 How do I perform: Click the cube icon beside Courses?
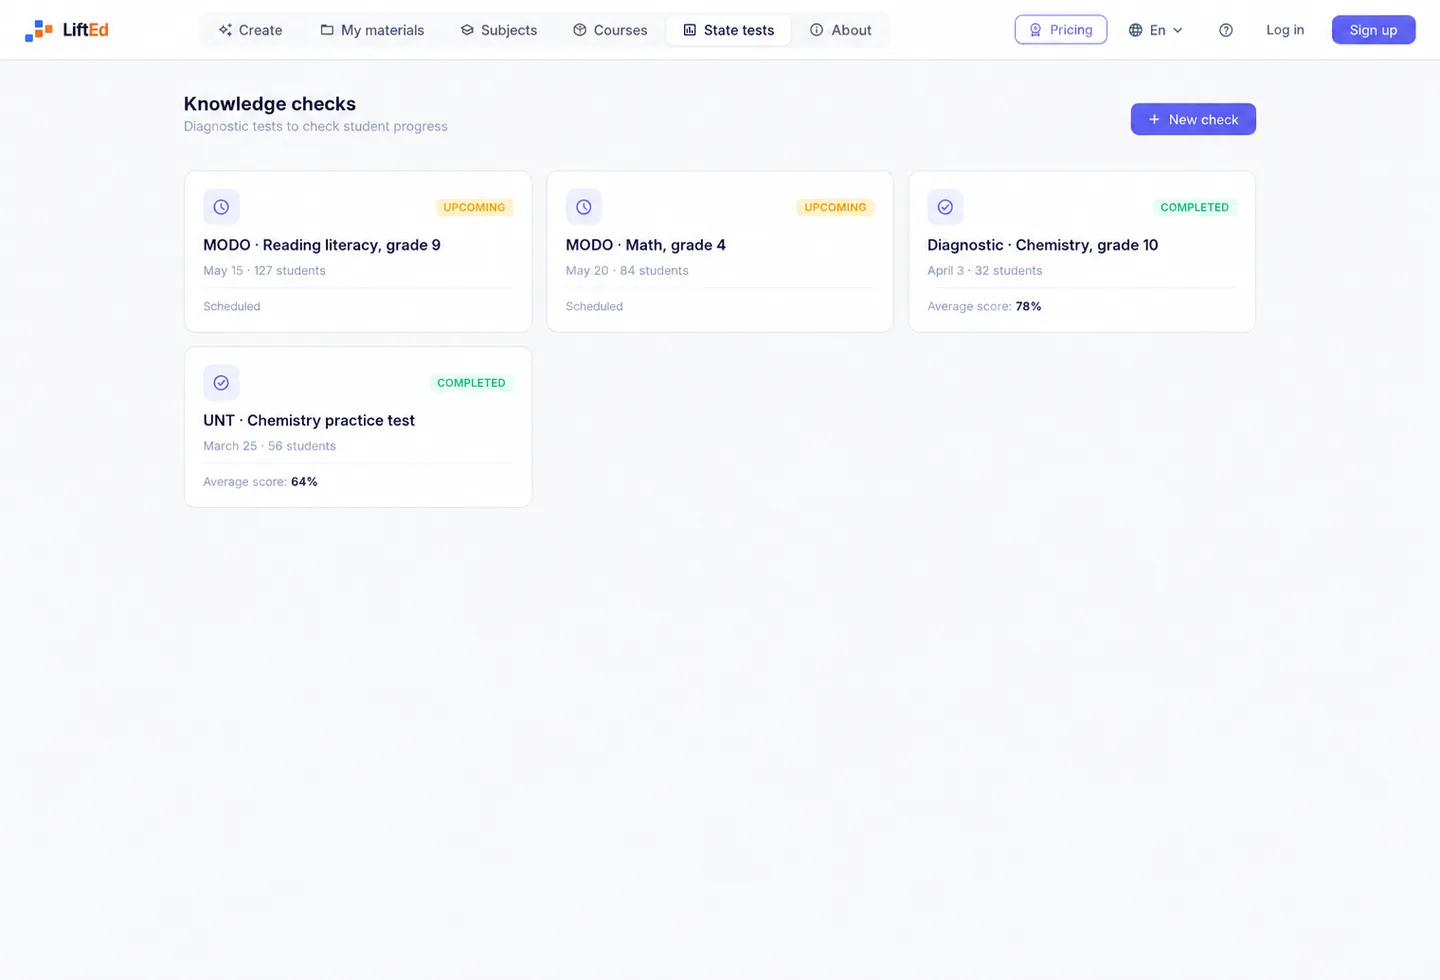pos(580,30)
